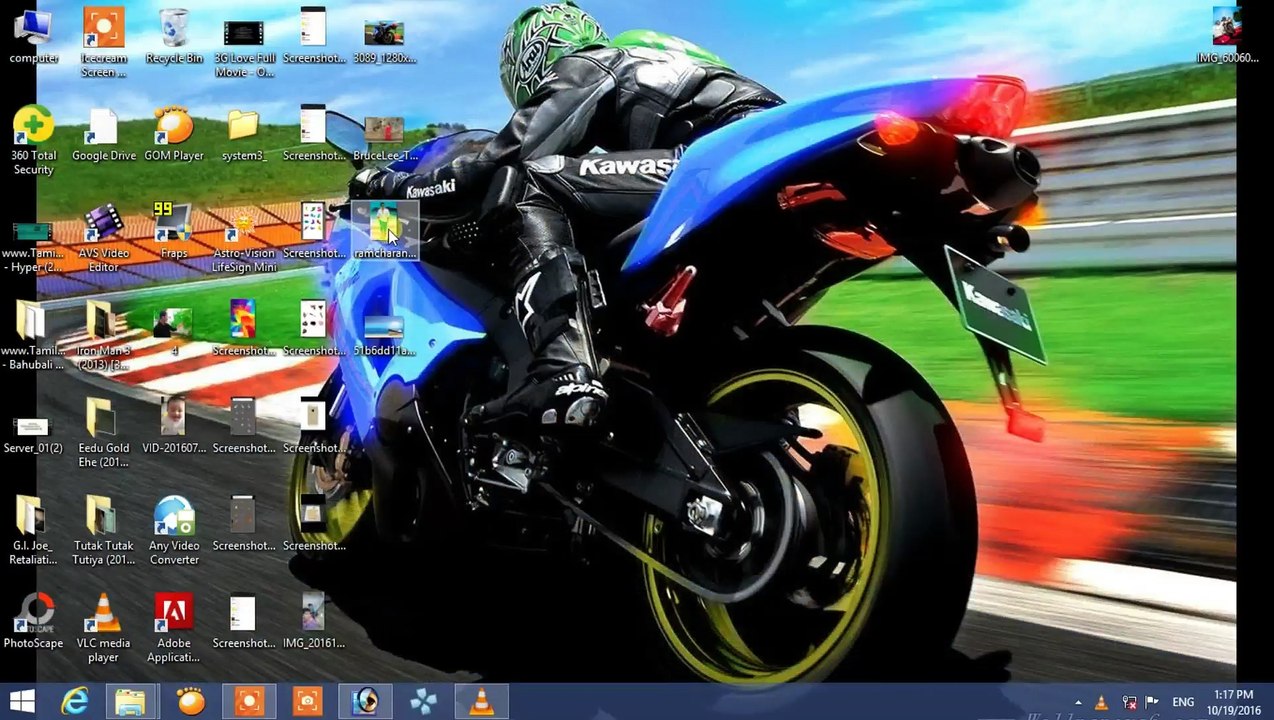This screenshot has height=720, width=1274.
Task: Select the computer desktop icon
Action: tap(33, 36)
